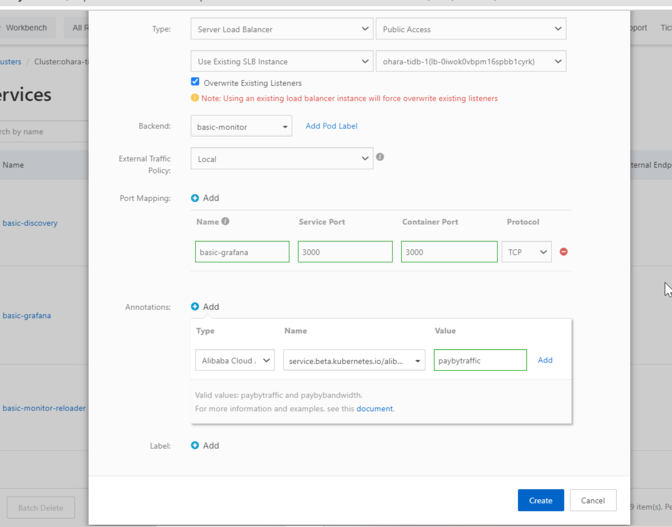This screenshot has height=527, width=672.
Task: Expand the Use Existing SLB Instance dropdown
Action: click(x=281, y=61)
